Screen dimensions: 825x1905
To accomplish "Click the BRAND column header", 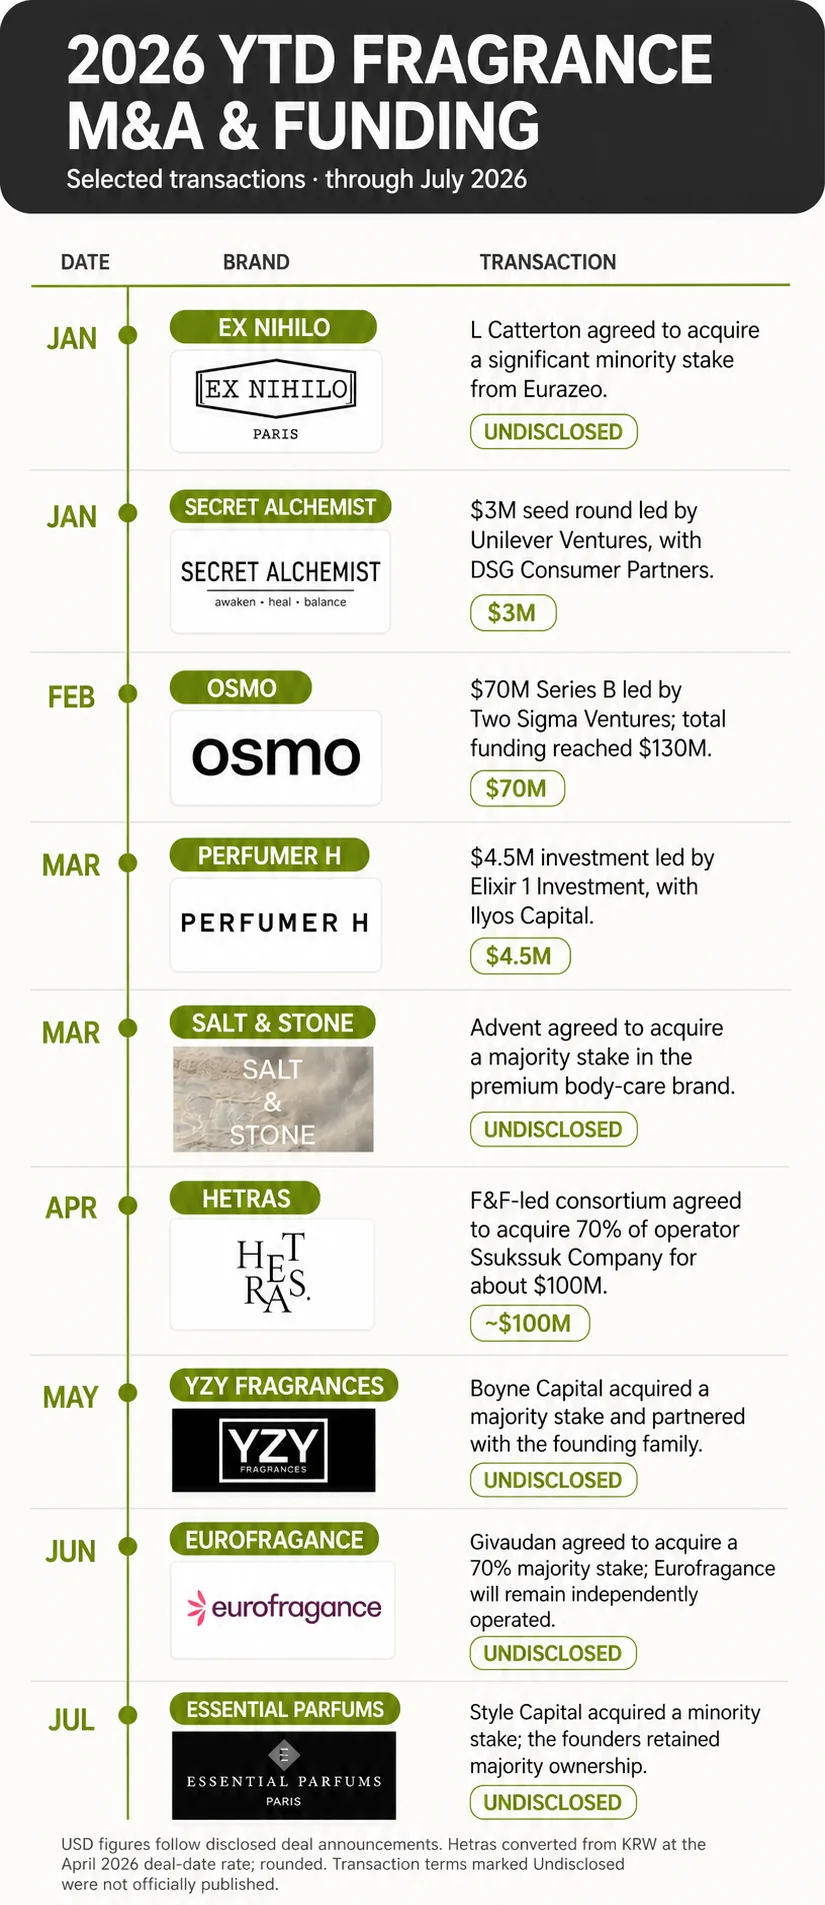I will pos(256,262).
